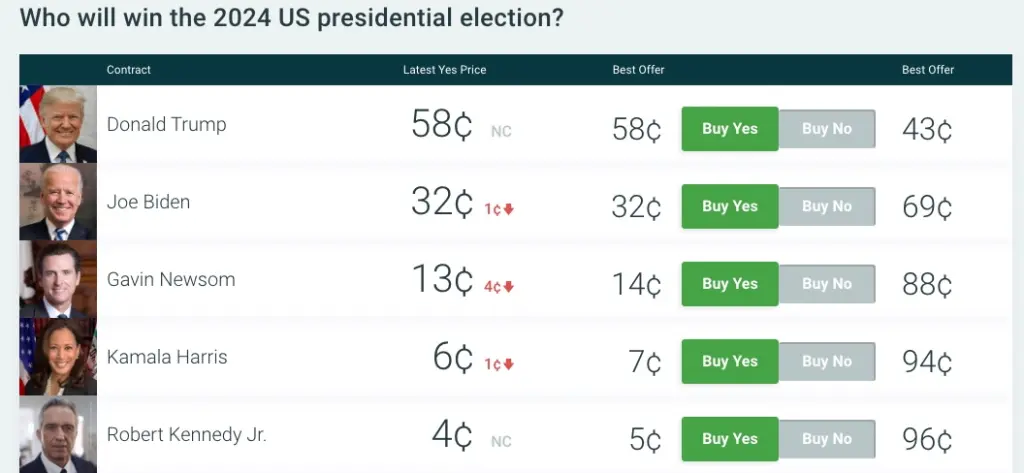Select the Gavin Newsom contract name
1024x473 pixels.
(171, 280)
